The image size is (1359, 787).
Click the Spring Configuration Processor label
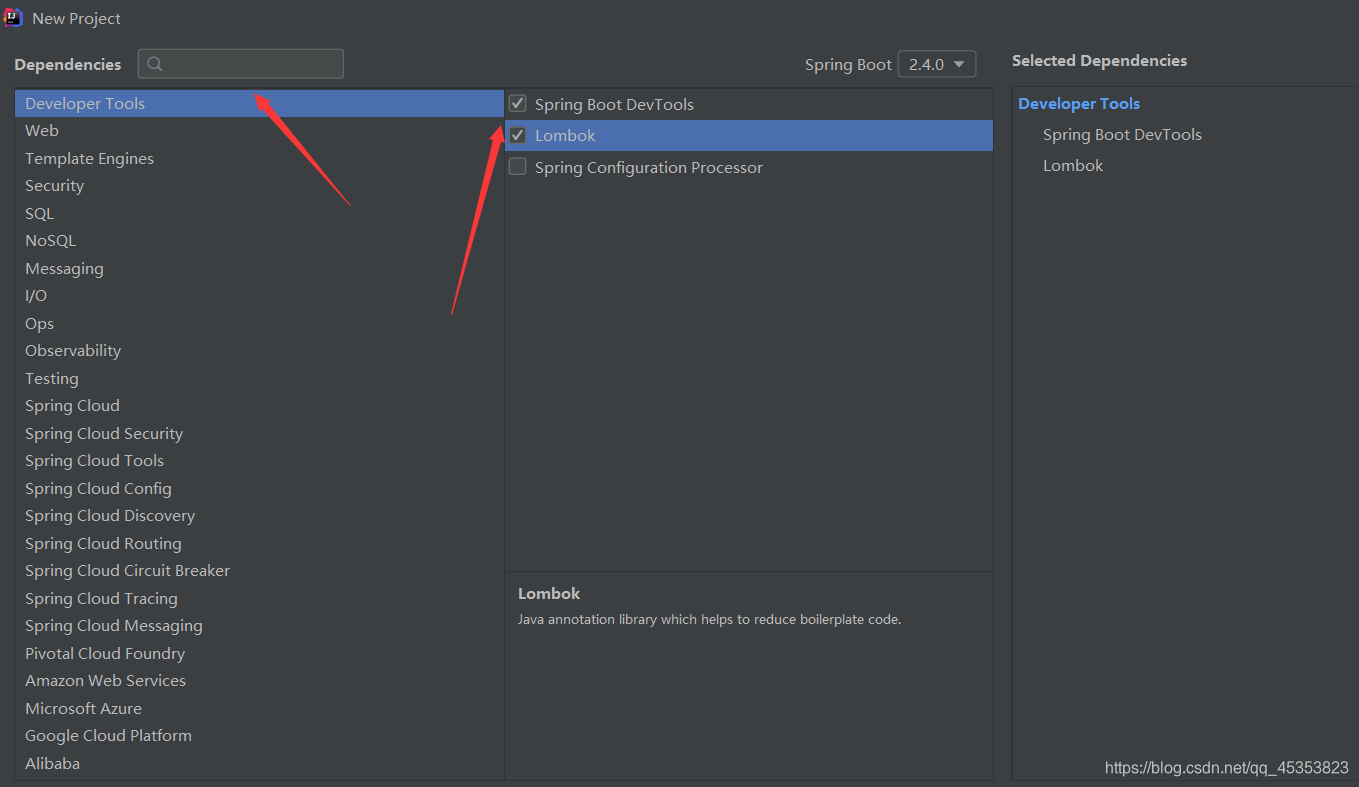[x=649, y=167]
